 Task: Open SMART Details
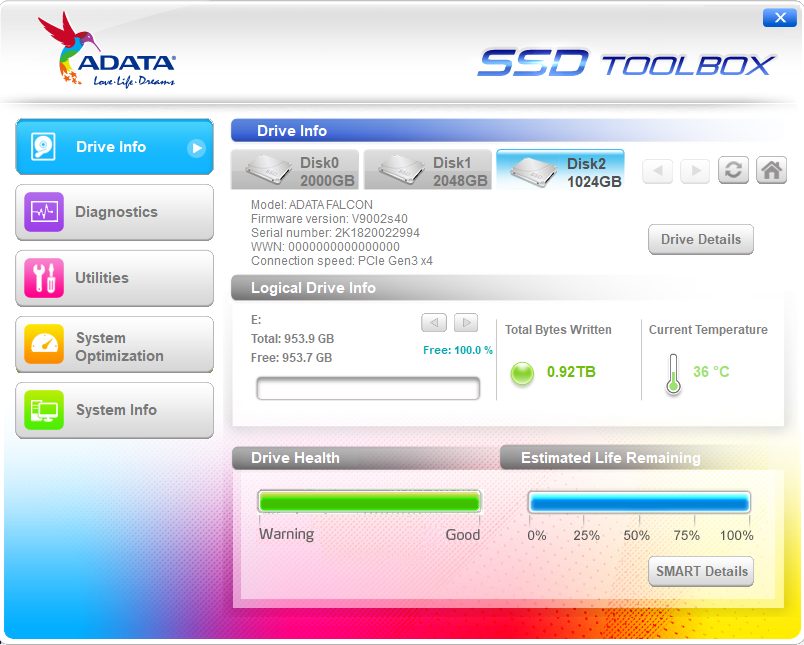pos(700,571)
